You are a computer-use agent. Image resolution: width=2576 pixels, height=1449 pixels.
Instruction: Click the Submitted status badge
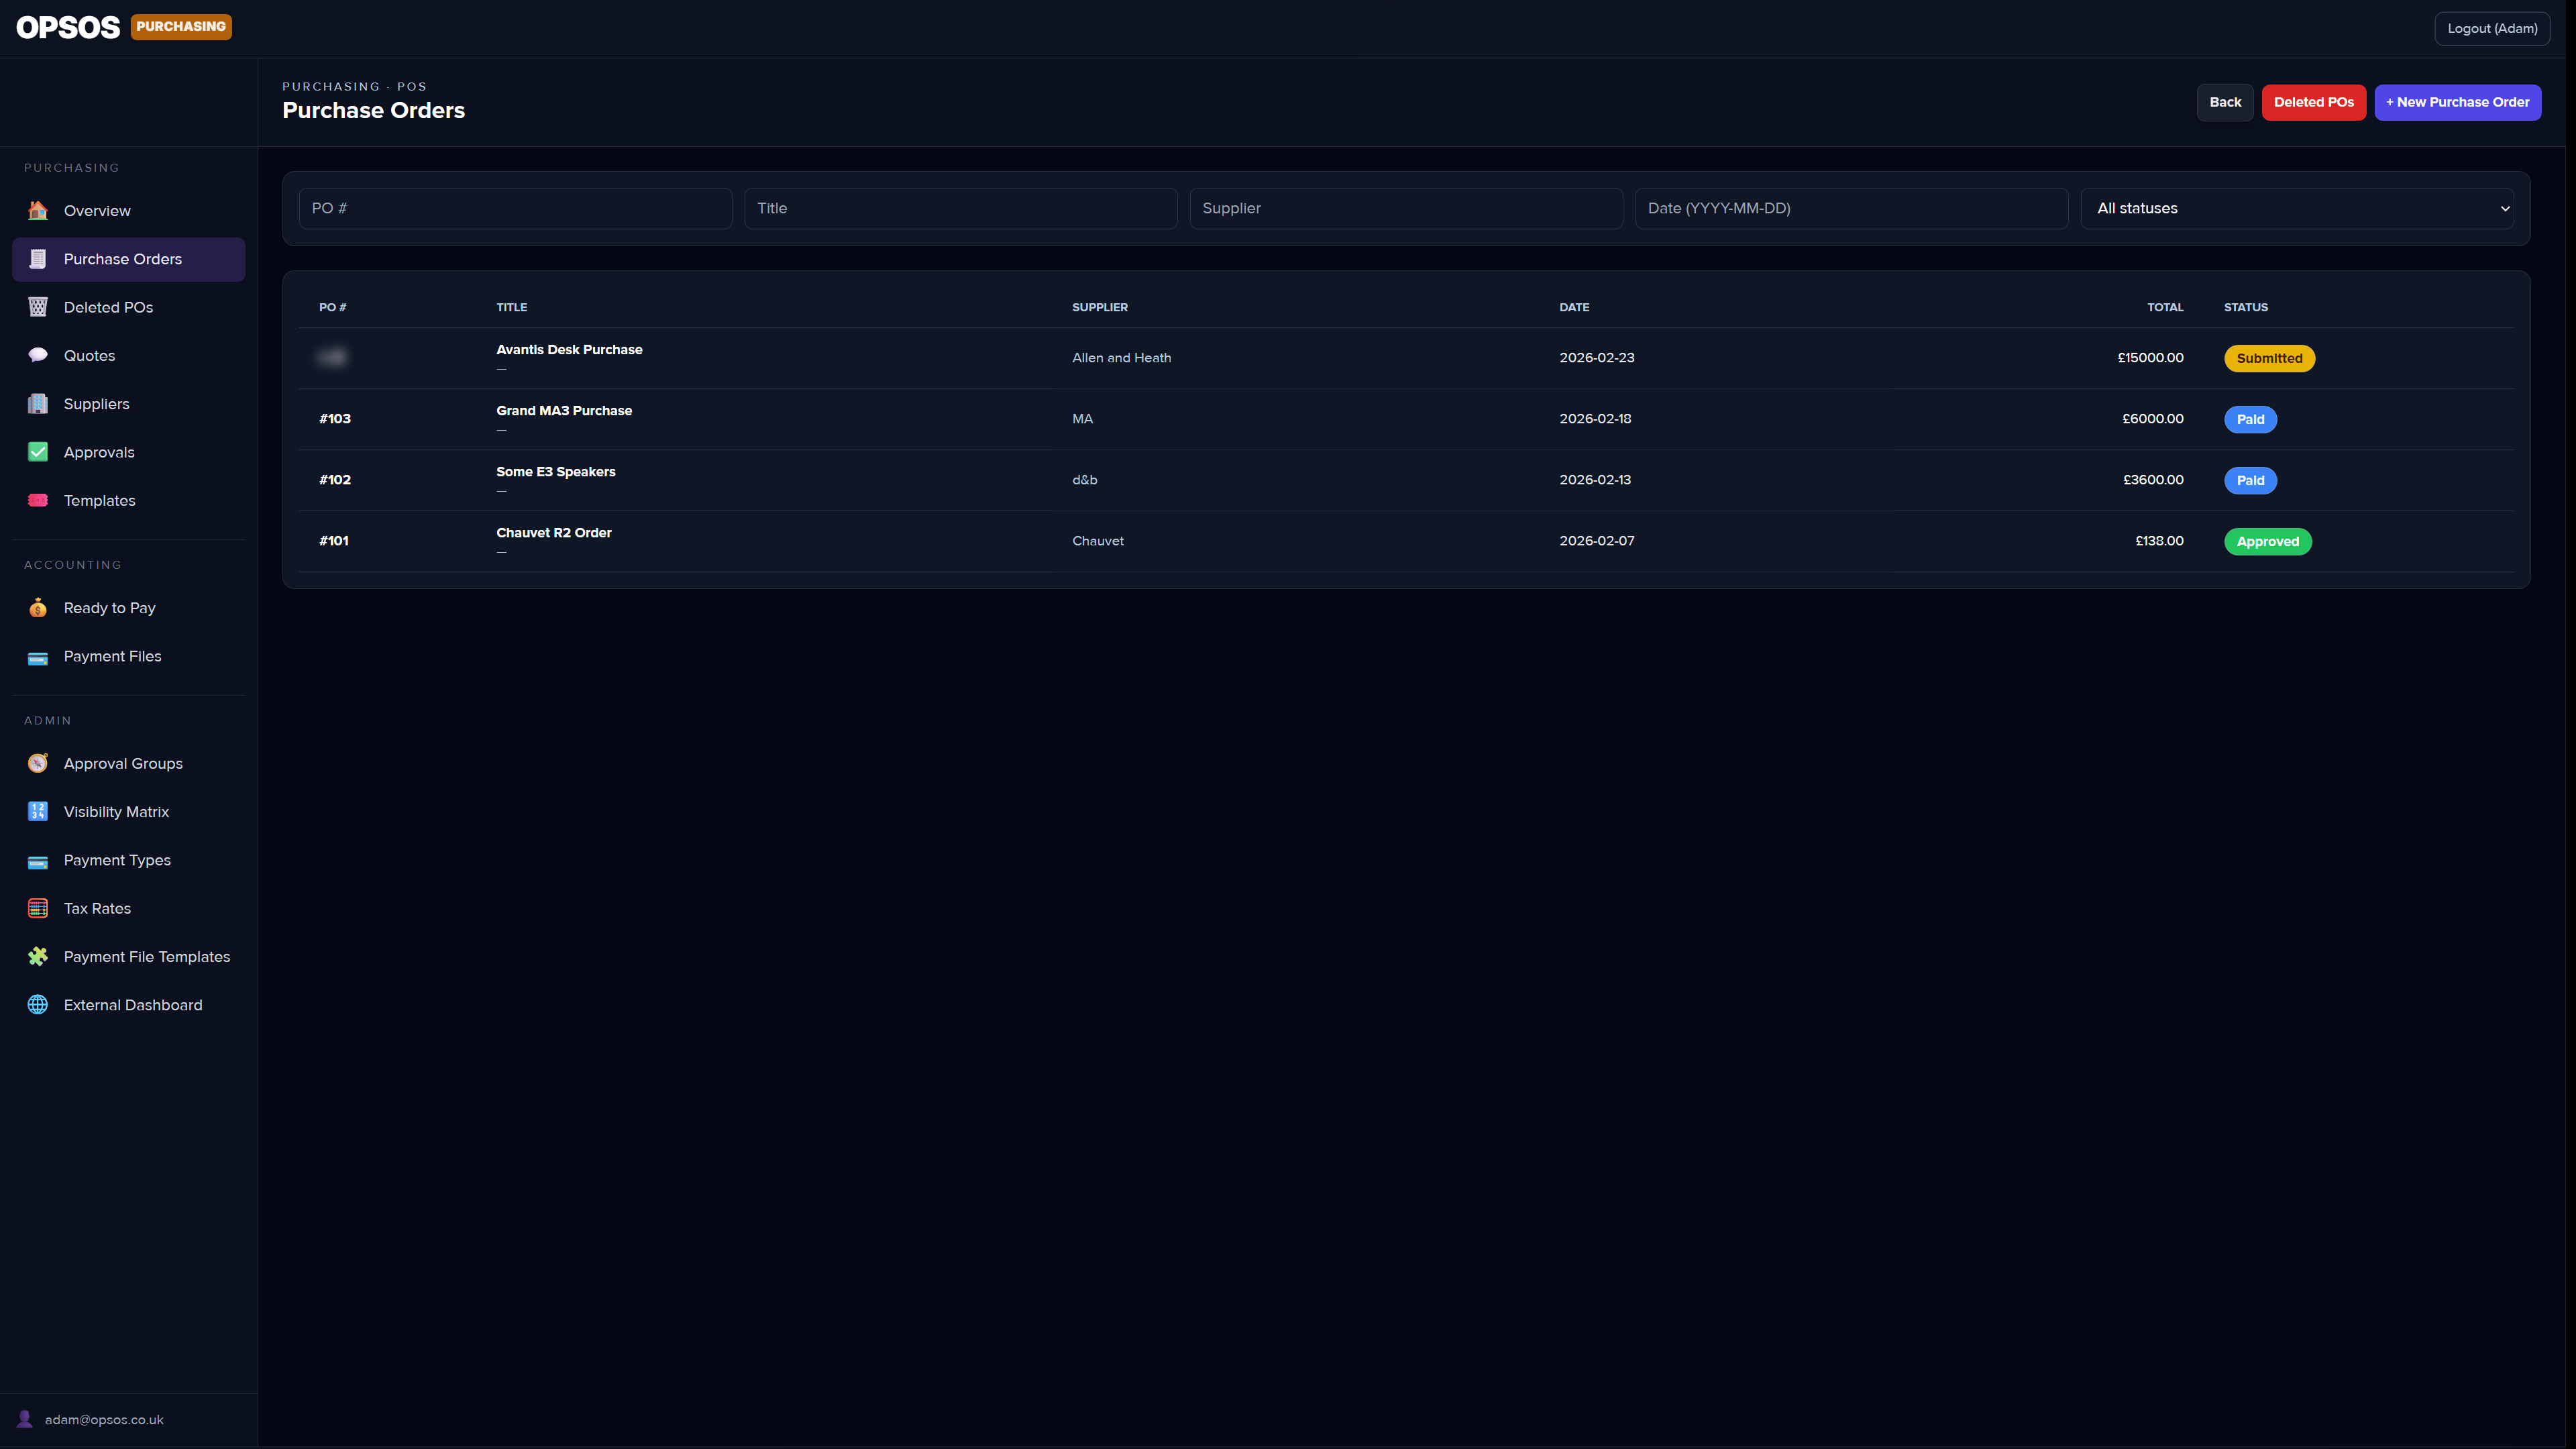[2268, 358]
